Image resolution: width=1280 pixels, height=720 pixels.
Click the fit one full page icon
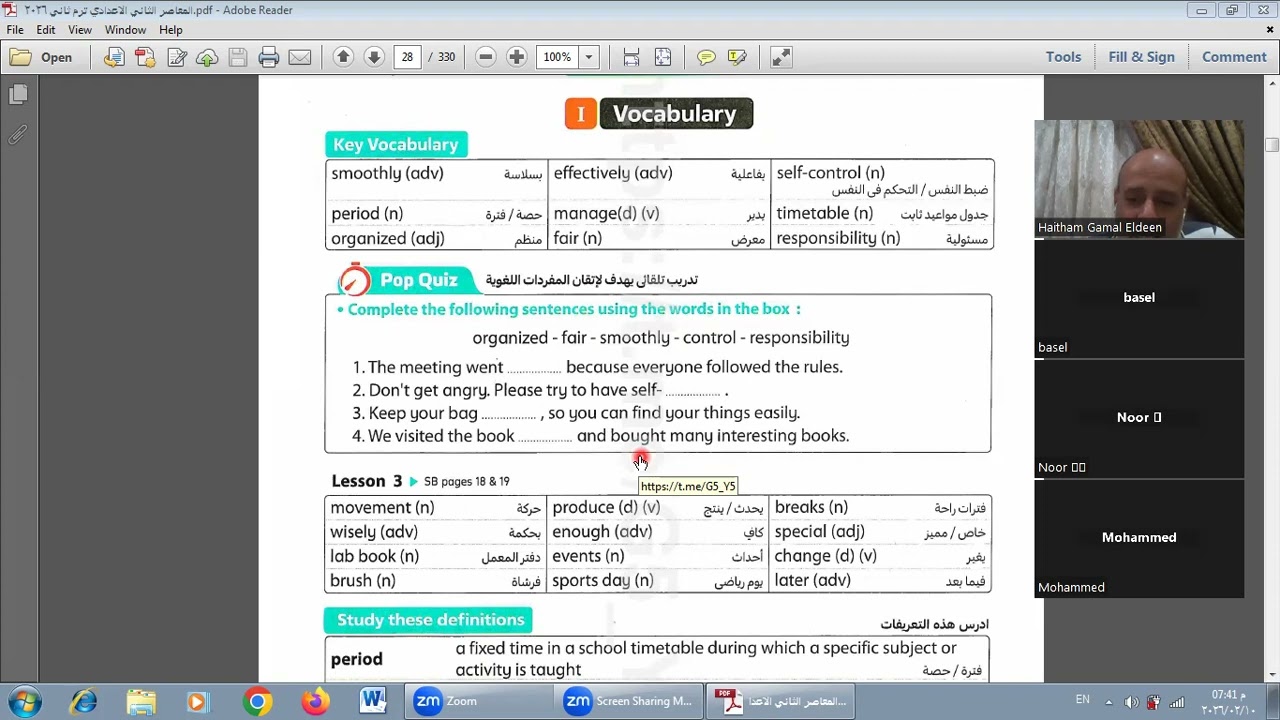click(x=663, y=57)
